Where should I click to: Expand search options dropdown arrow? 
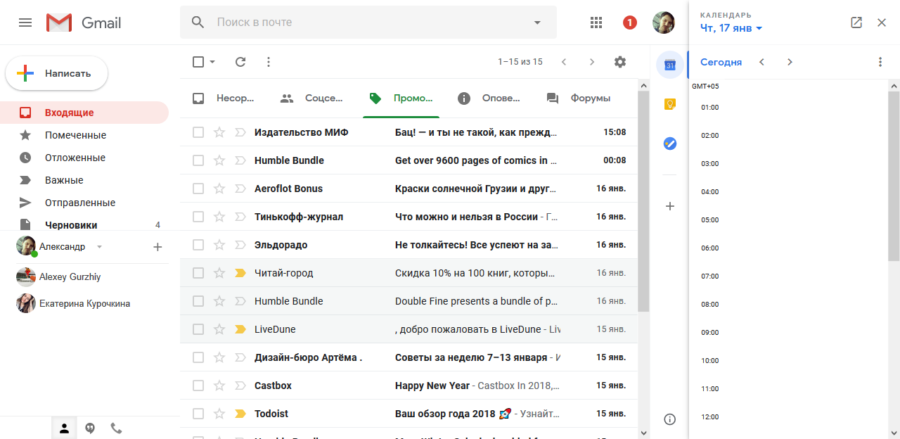coord(537,22)
